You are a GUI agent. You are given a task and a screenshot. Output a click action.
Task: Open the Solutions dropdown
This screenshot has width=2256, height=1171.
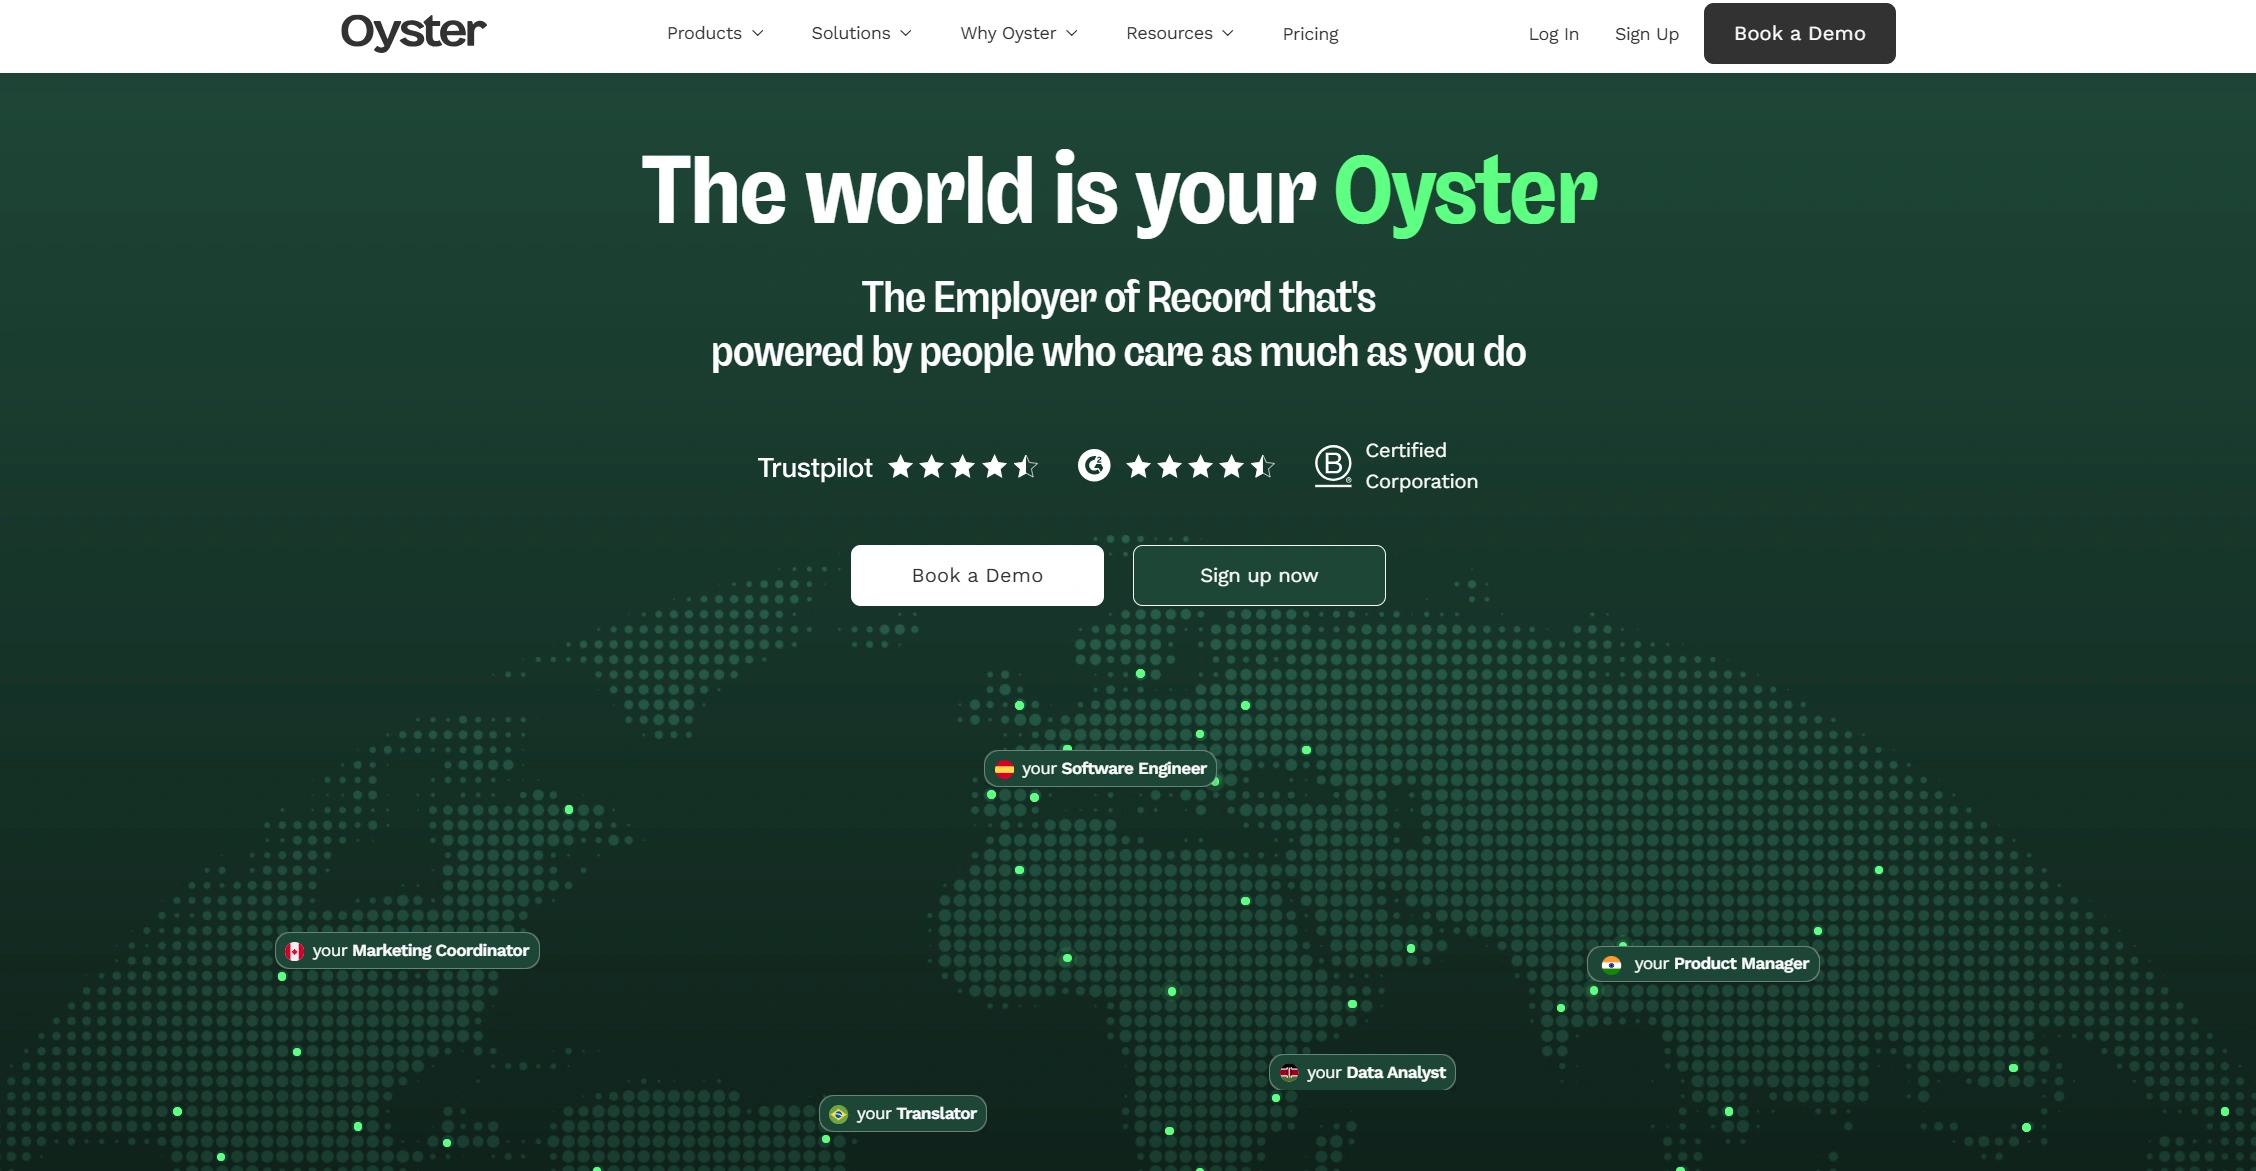pos(860,33)
